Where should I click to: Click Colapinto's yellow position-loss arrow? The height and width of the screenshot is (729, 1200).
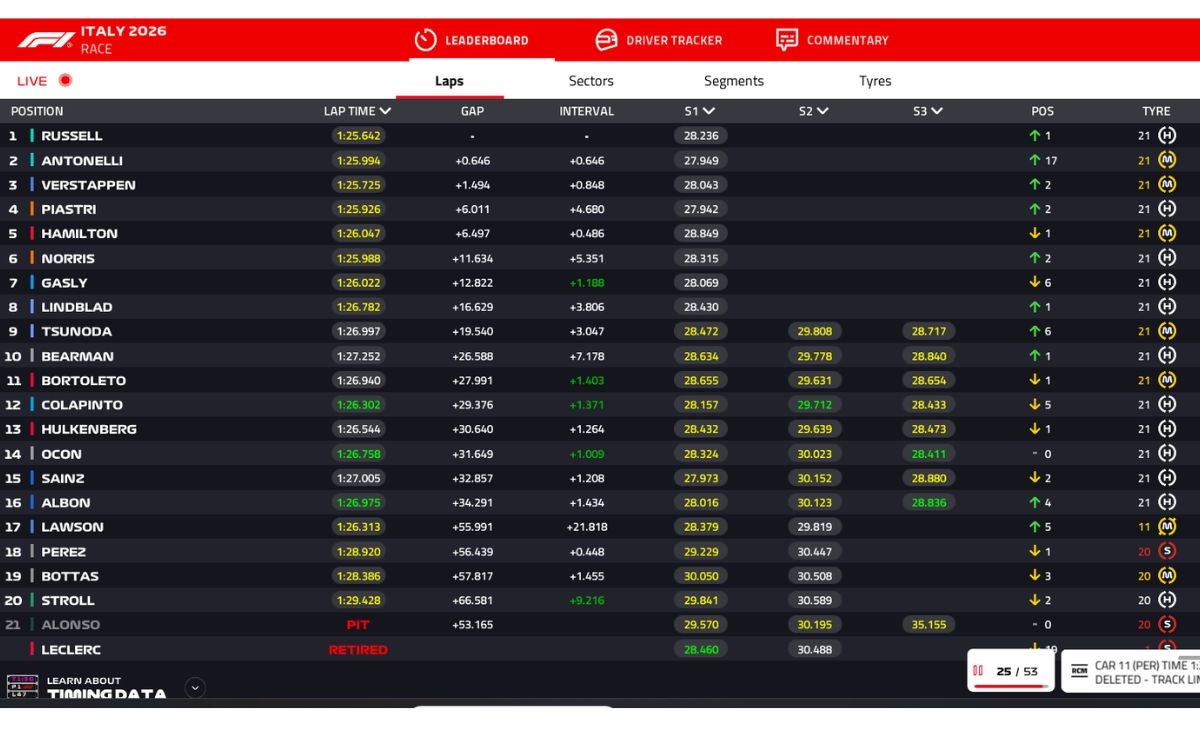coord(1035,405)
